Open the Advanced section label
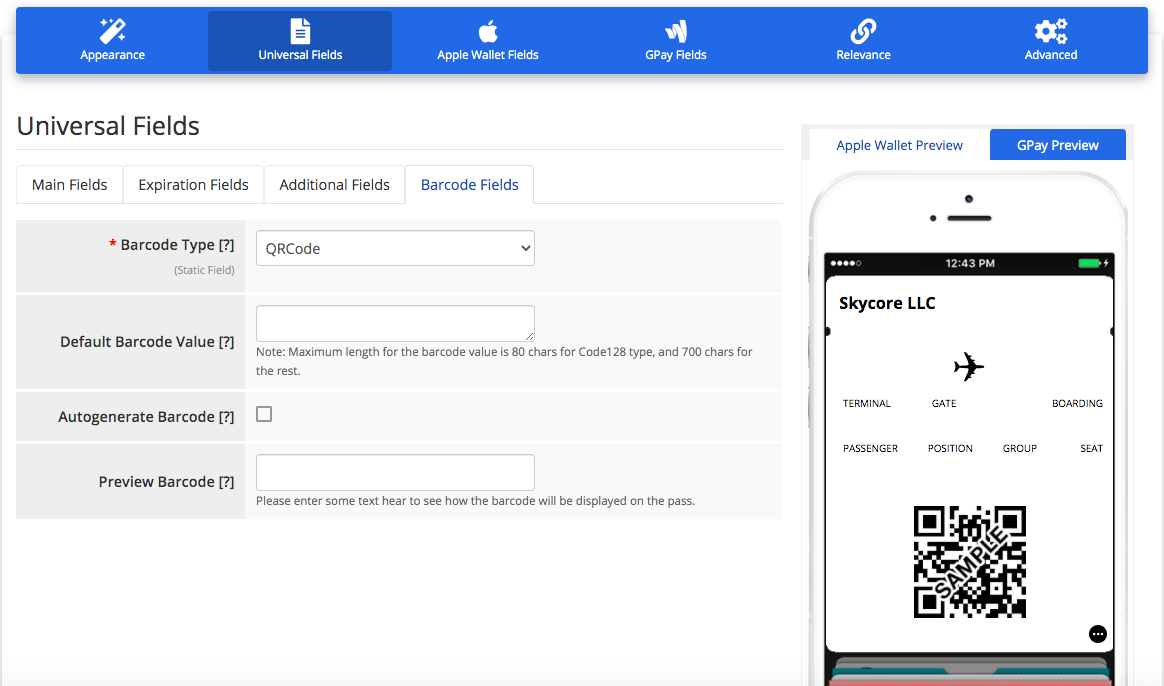Screen dimensions: 1164x686 pyautogui.click(x=1050, y=55)
